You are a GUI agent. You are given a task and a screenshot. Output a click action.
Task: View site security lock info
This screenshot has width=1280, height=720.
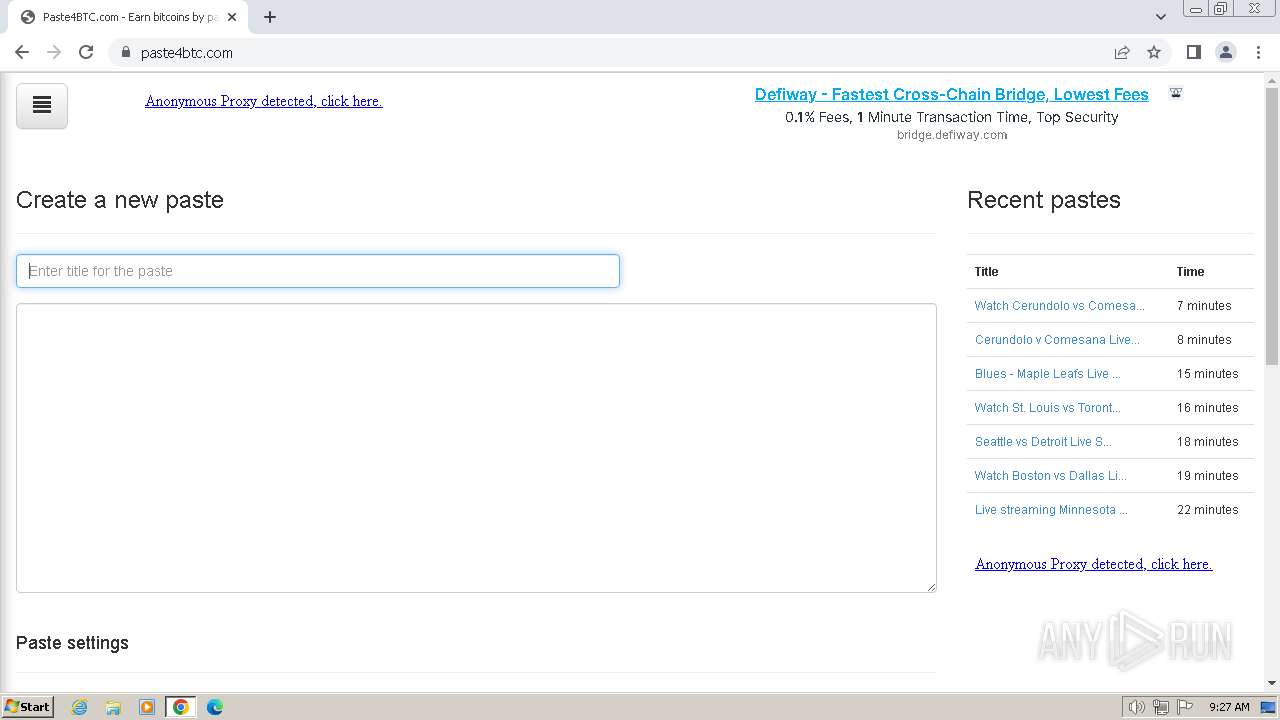[126, 52]
